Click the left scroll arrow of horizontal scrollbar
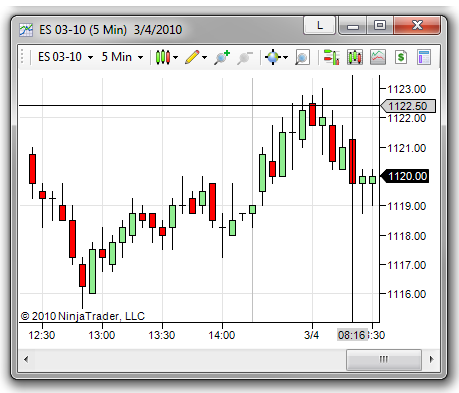Screen dimensions: 459x393 [x=26, y=359]
